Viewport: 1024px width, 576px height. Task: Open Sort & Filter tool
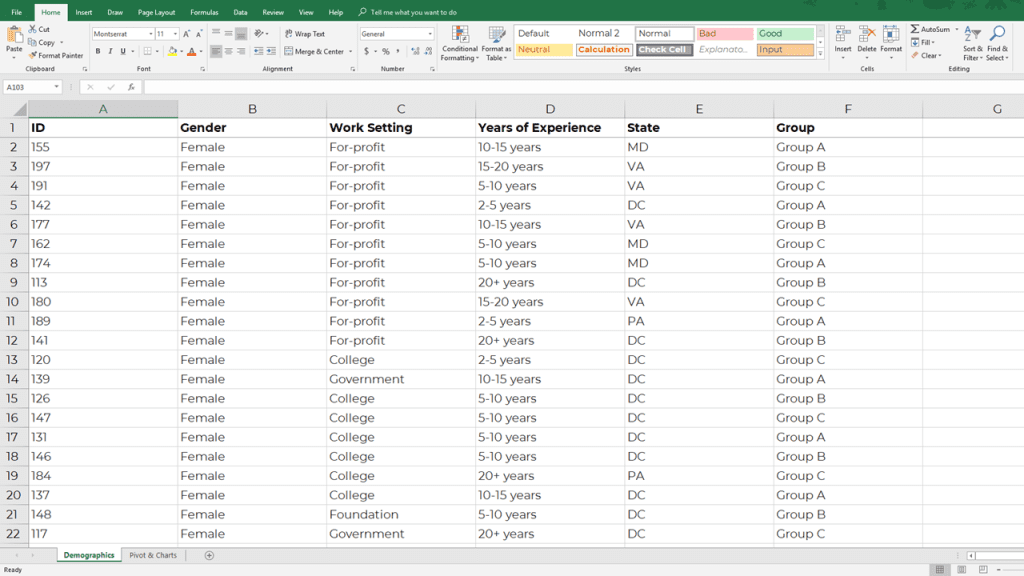point(972,44)
